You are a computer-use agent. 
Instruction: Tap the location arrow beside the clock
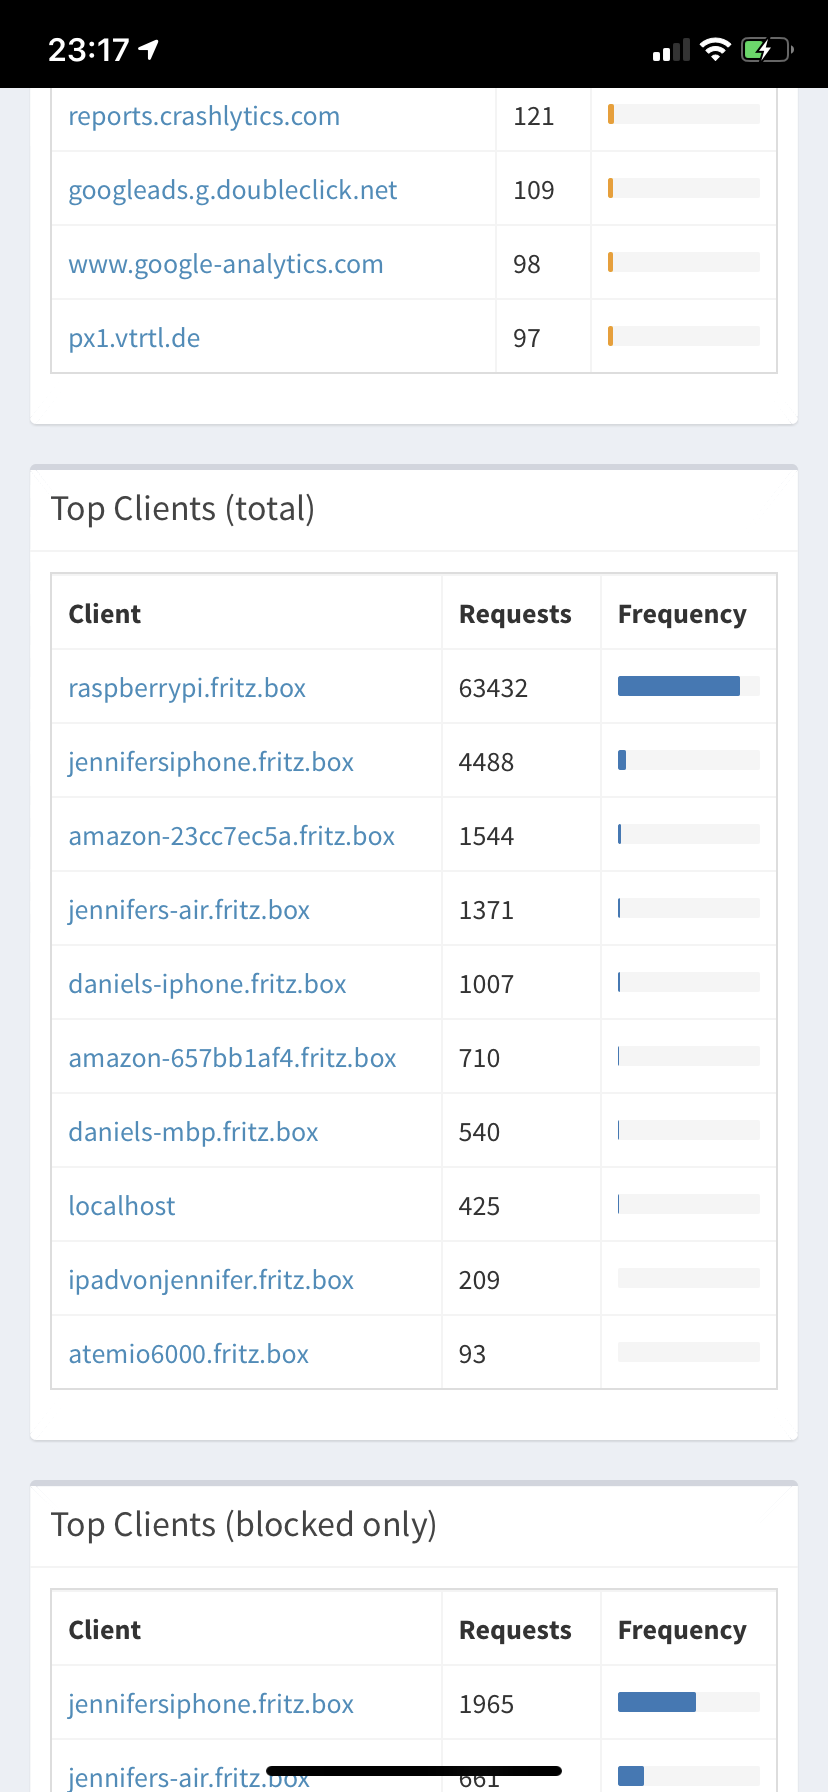[149, 49]
